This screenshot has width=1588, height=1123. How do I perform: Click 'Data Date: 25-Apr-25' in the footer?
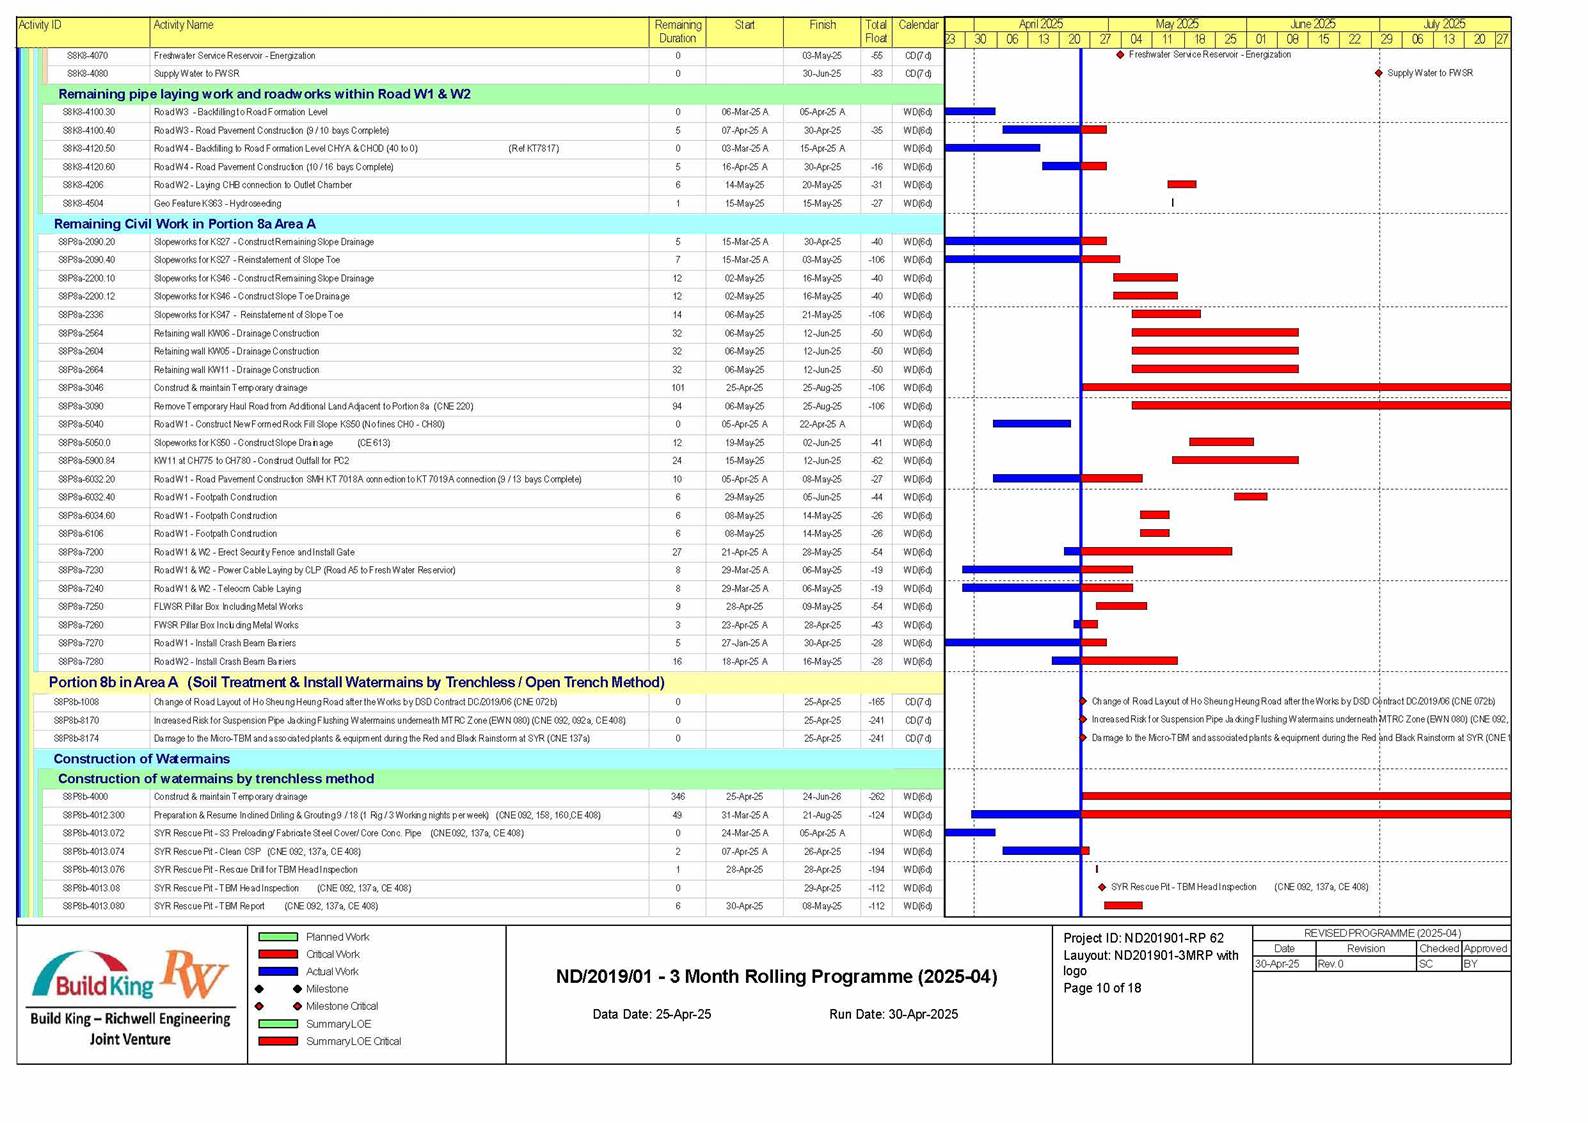pos(652,1014)
